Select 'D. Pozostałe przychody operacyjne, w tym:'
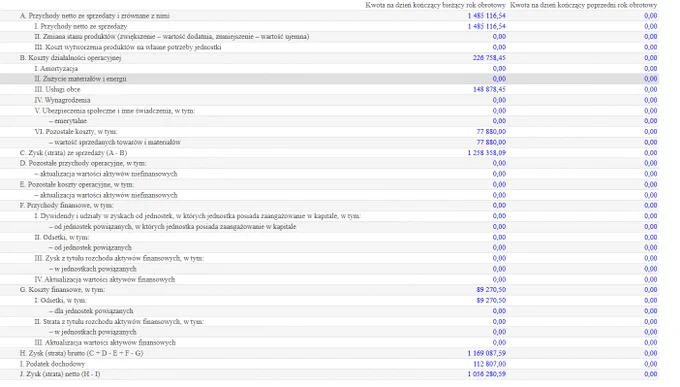 tap(83, 163)
